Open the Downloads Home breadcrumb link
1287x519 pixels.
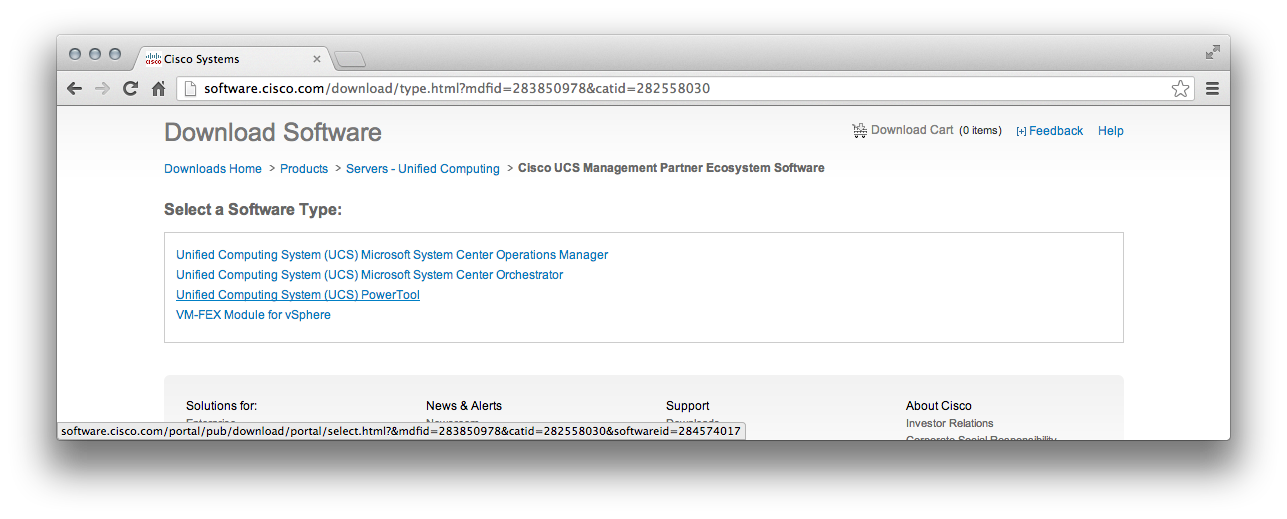(213, 169)
